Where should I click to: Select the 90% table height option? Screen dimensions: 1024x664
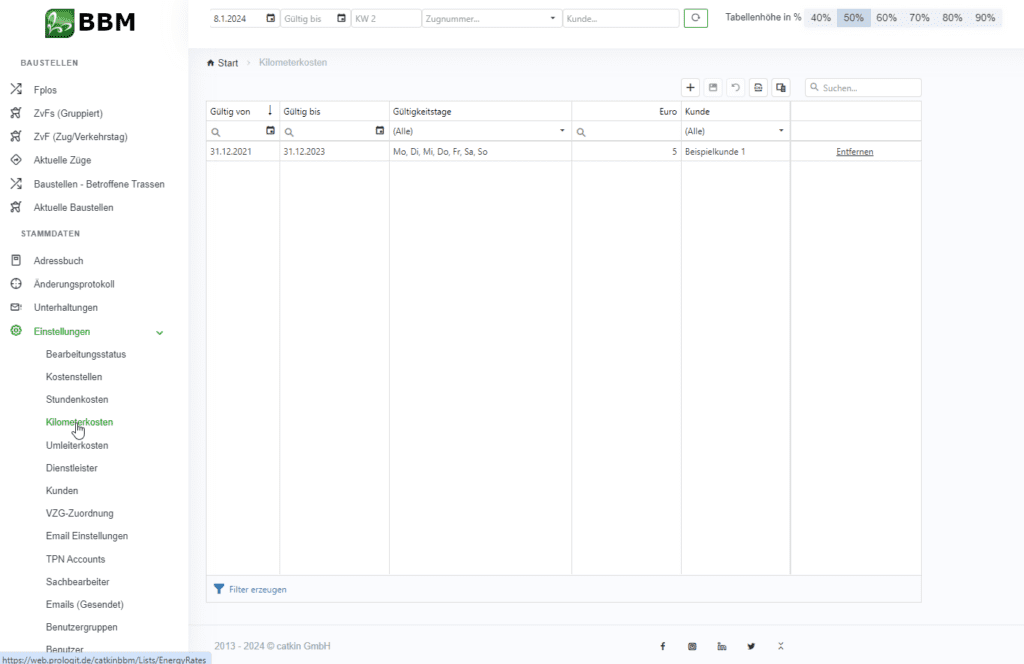pos(985,18)
